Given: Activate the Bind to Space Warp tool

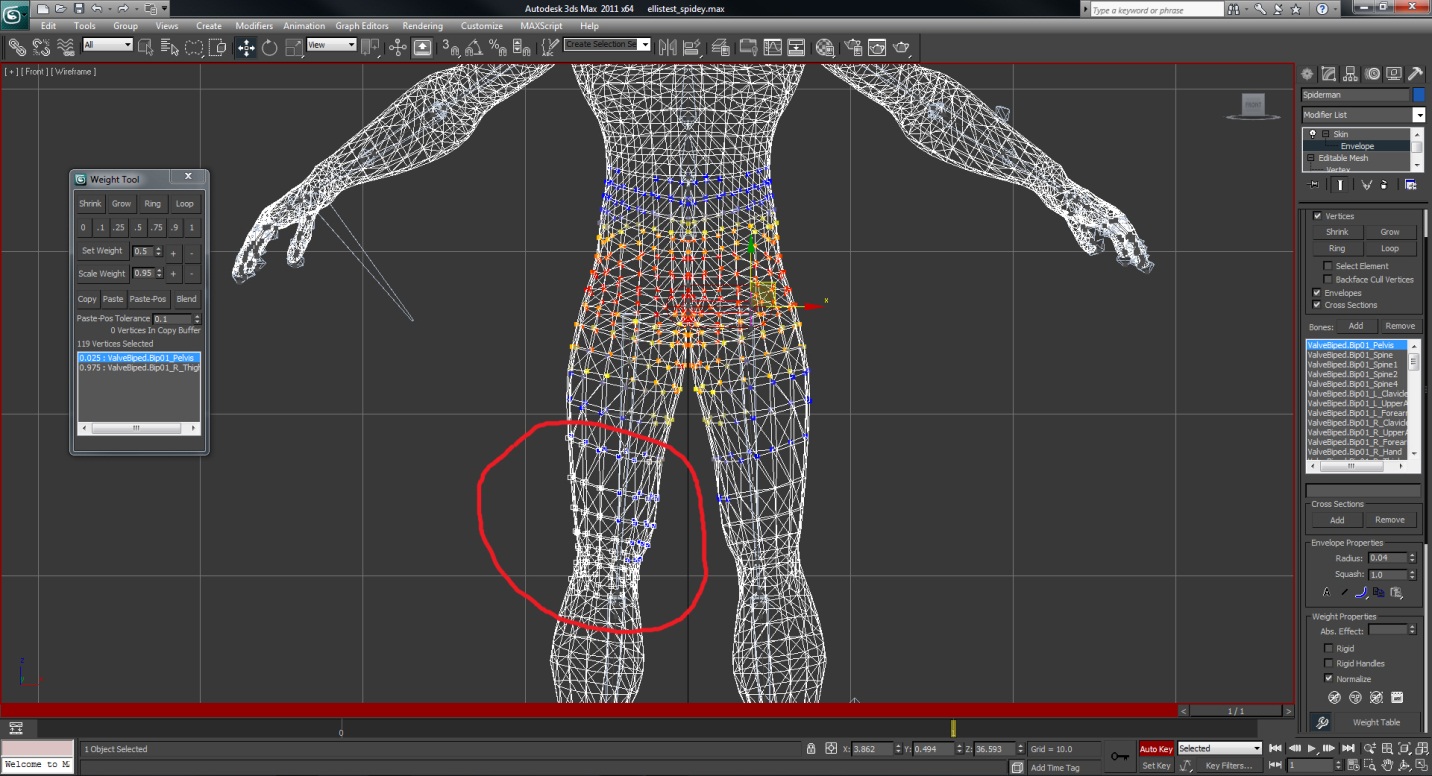Looking at the screenshot, I should (x=65, y=46).
